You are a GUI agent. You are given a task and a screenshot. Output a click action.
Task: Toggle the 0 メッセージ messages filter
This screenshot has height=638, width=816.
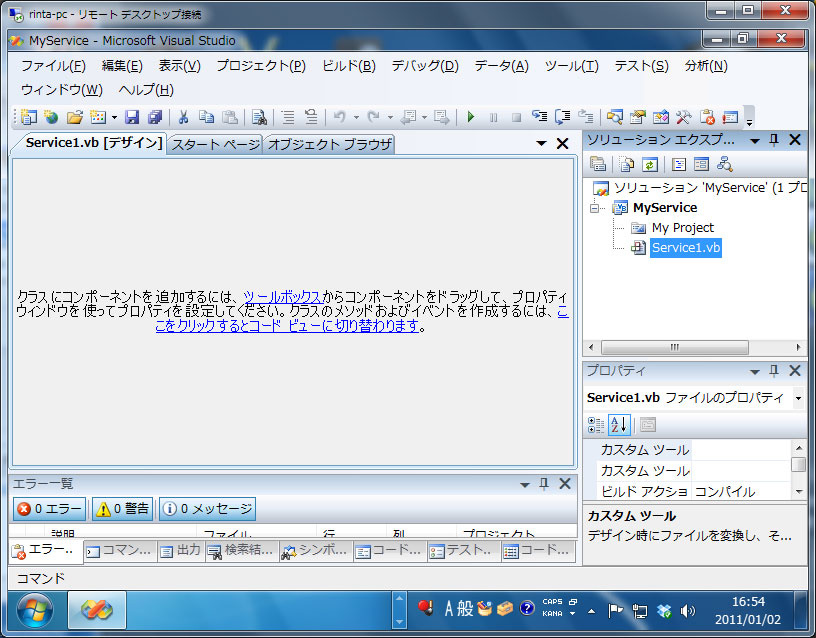point(206,508)
